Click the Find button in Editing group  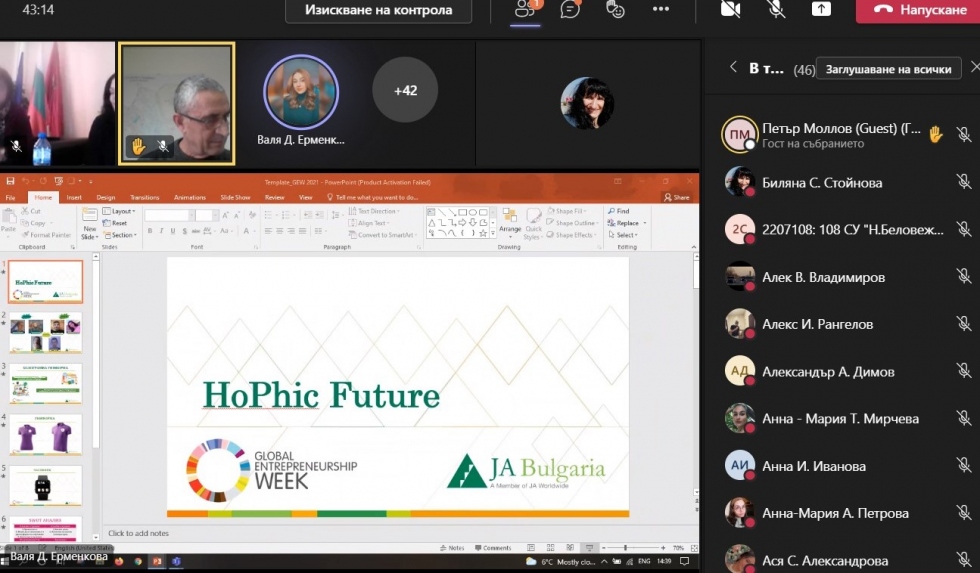click(619, 211)
